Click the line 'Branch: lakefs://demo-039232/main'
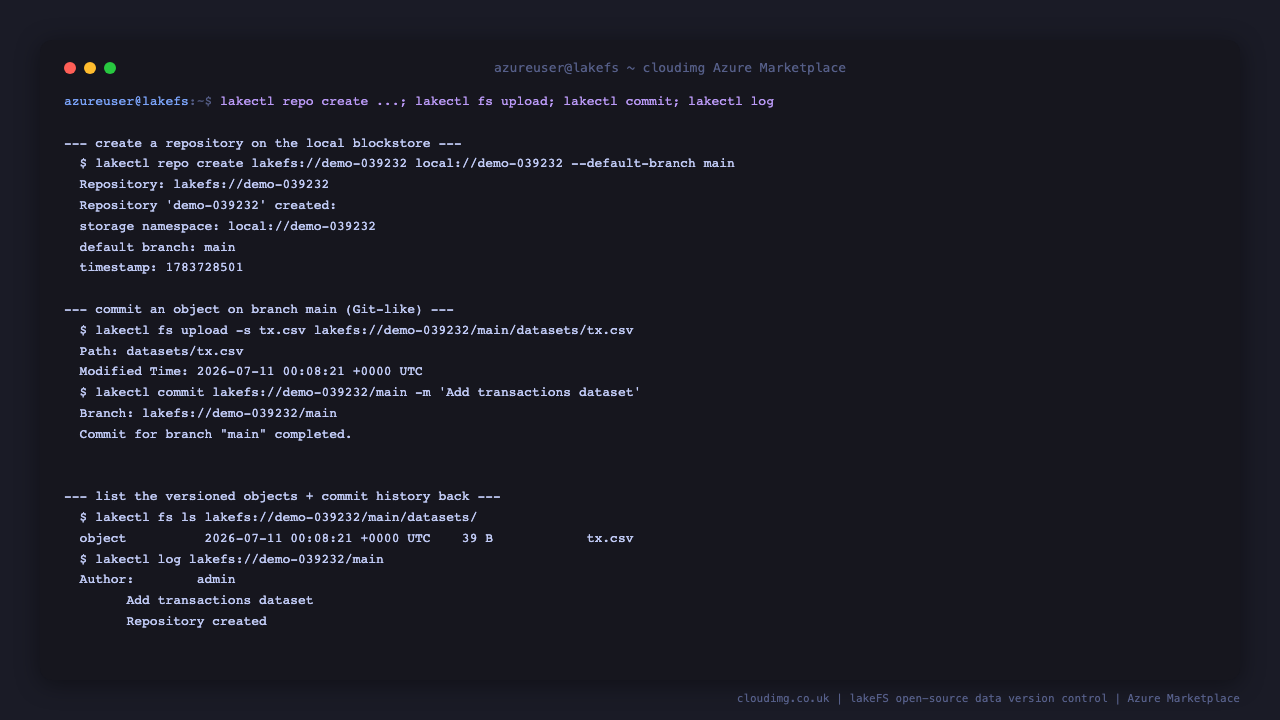This screenshot has width=1280, height=720. (x=208, y=413)
